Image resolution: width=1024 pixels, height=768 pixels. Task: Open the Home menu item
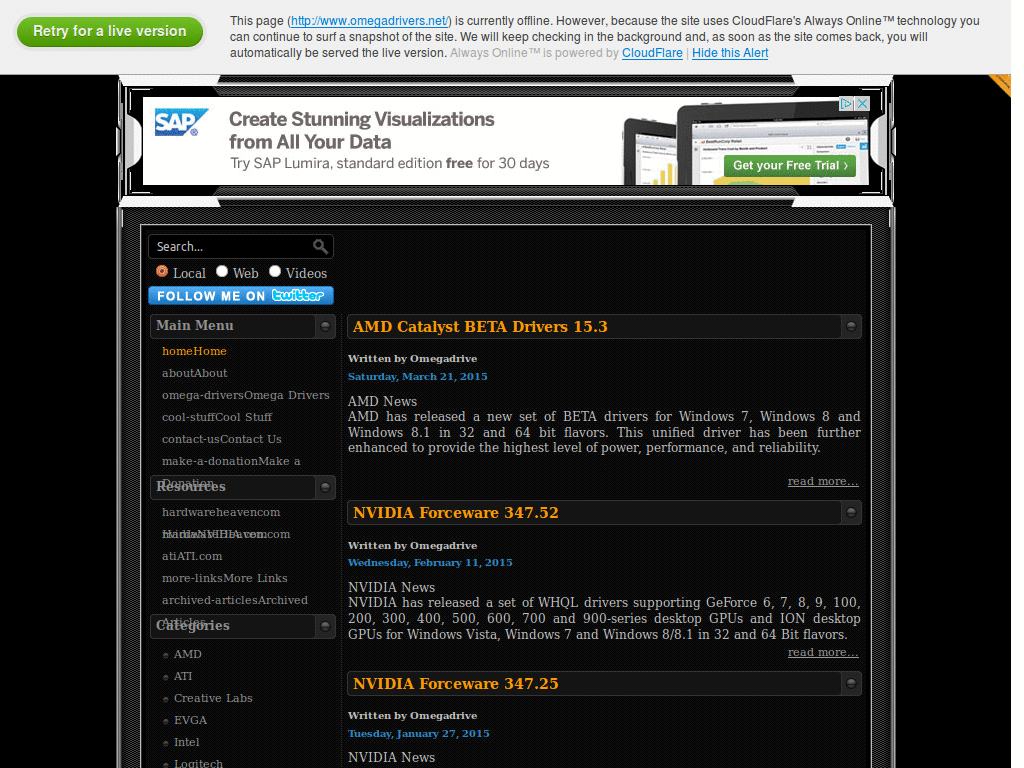(x=194, y=351)
